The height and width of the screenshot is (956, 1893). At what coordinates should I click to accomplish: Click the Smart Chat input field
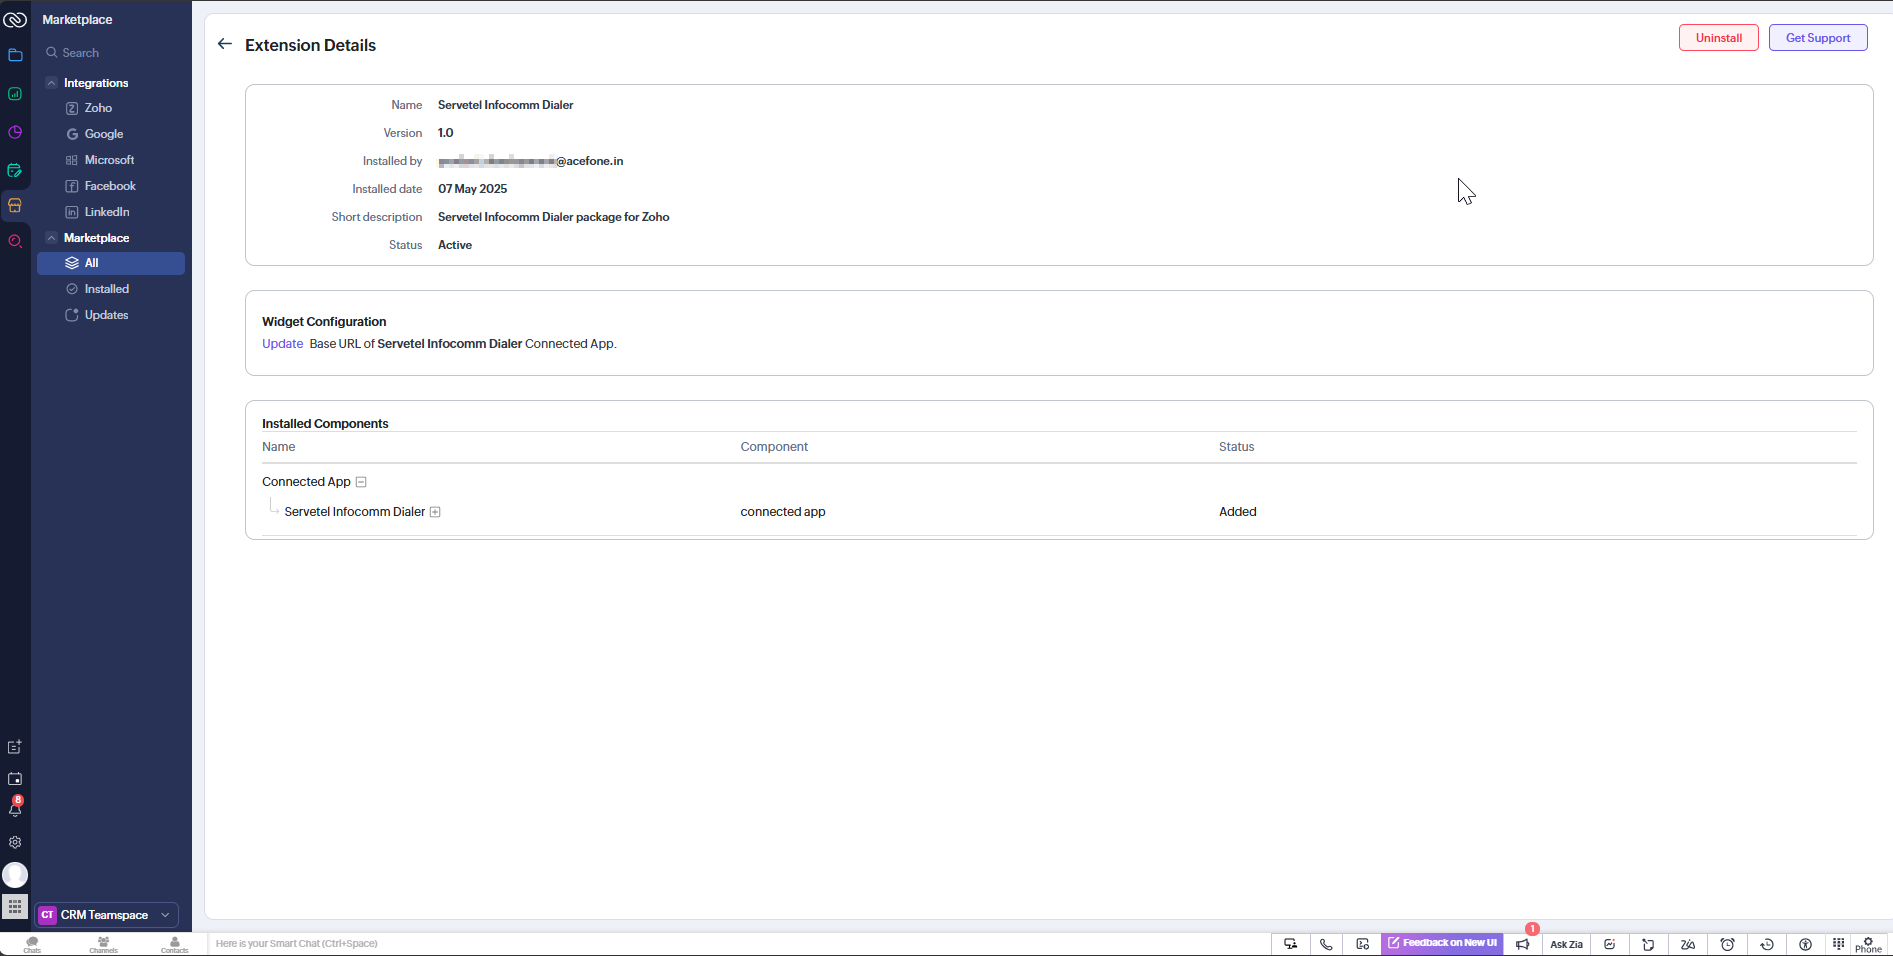738,943
